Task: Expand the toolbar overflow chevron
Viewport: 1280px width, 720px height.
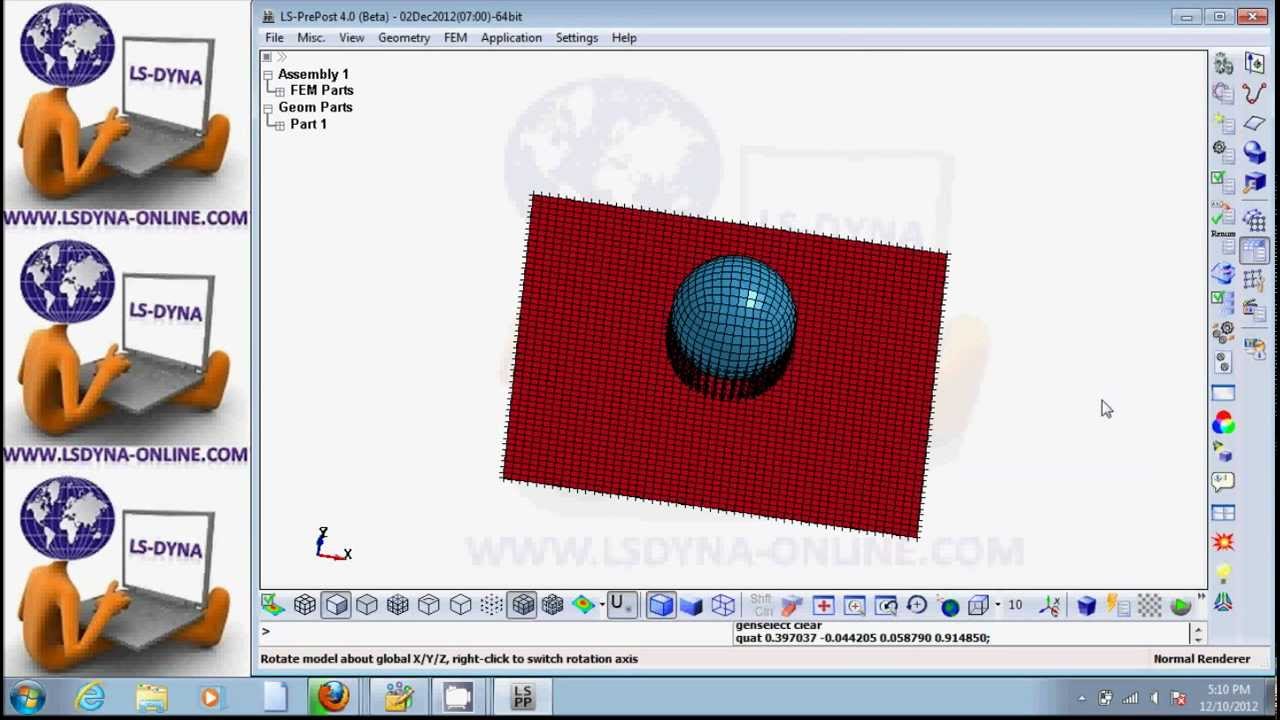Action: click(x=1200, y=597)
